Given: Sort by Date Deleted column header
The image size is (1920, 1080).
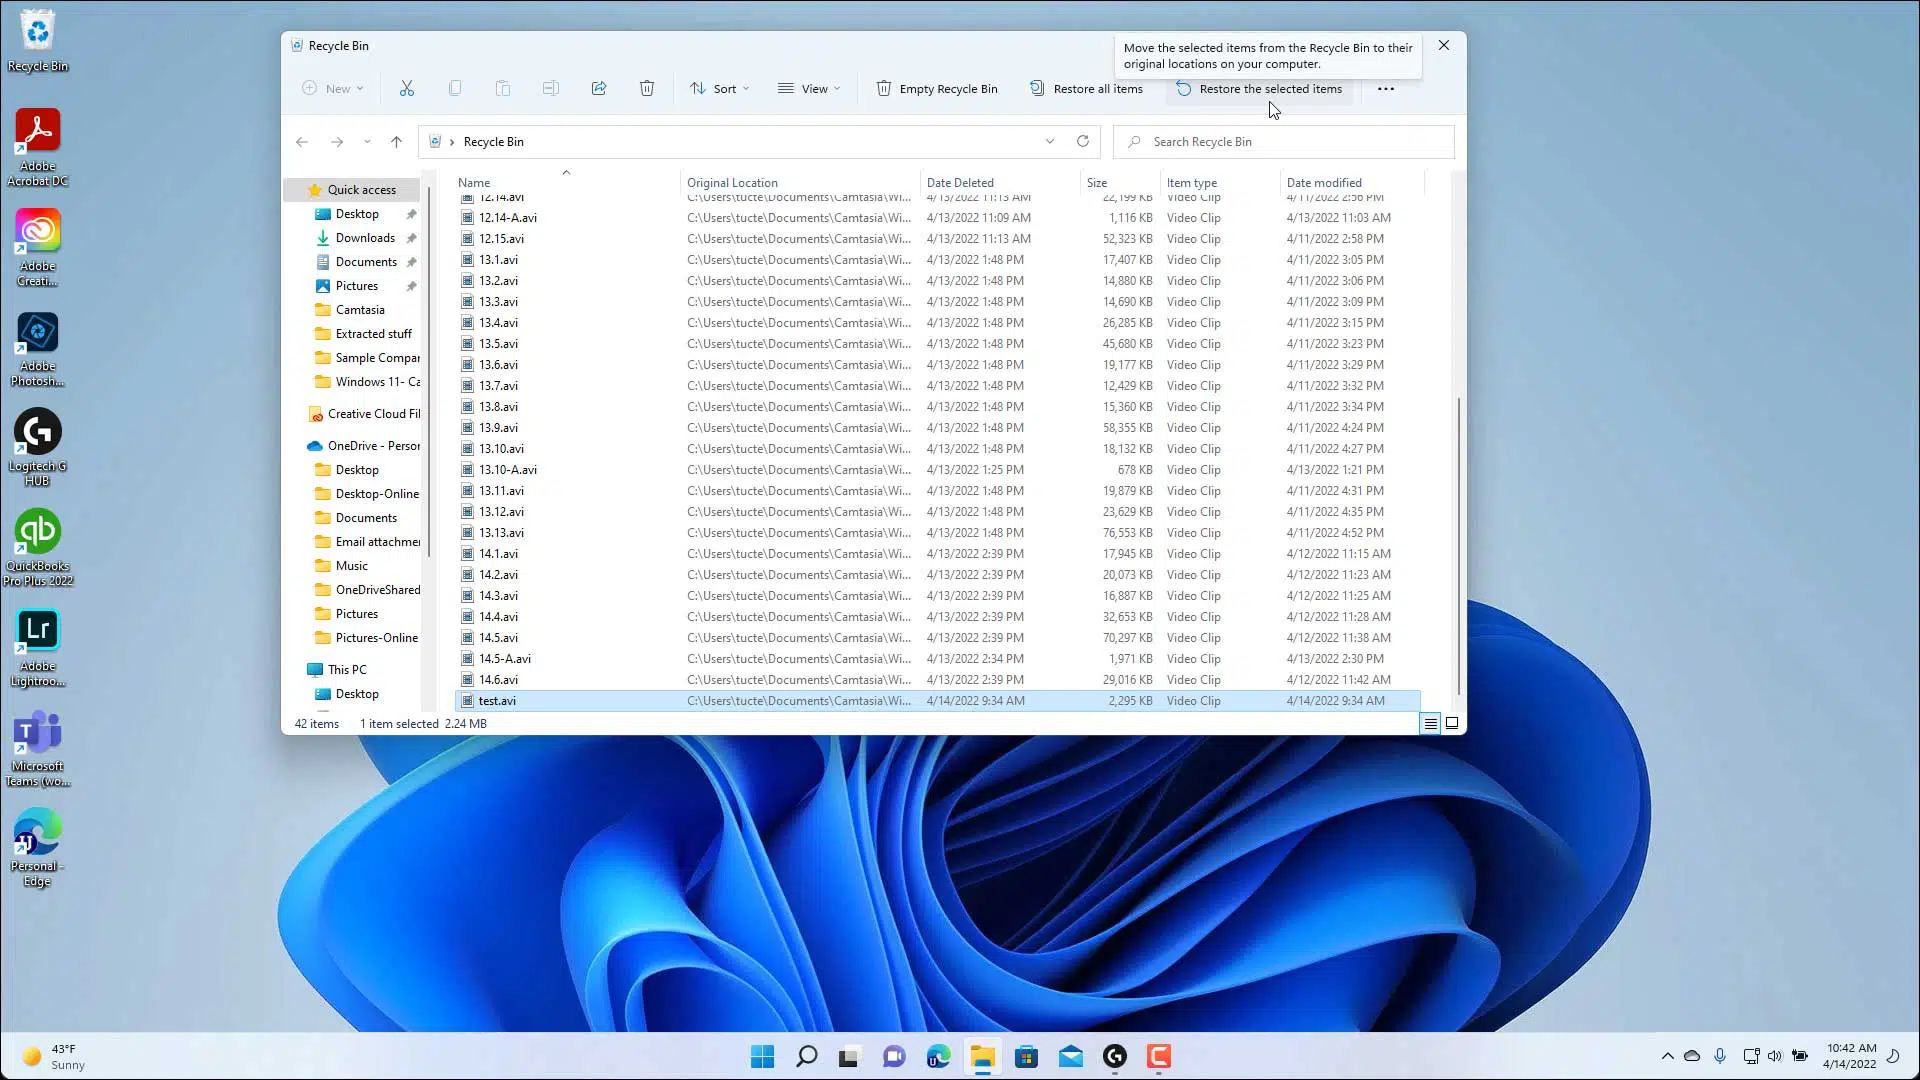Looking at the screenshot, I should (x=960, y=182).
